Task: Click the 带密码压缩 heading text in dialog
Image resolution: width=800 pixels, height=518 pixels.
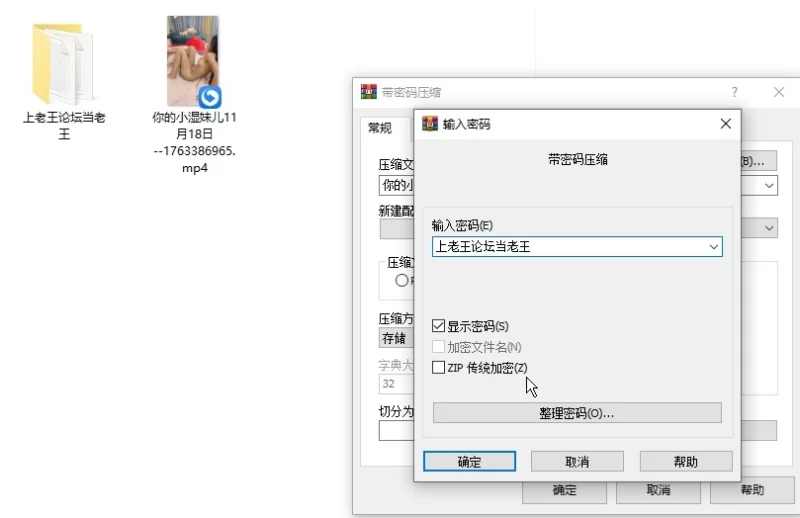Action: tap(578, 160)
